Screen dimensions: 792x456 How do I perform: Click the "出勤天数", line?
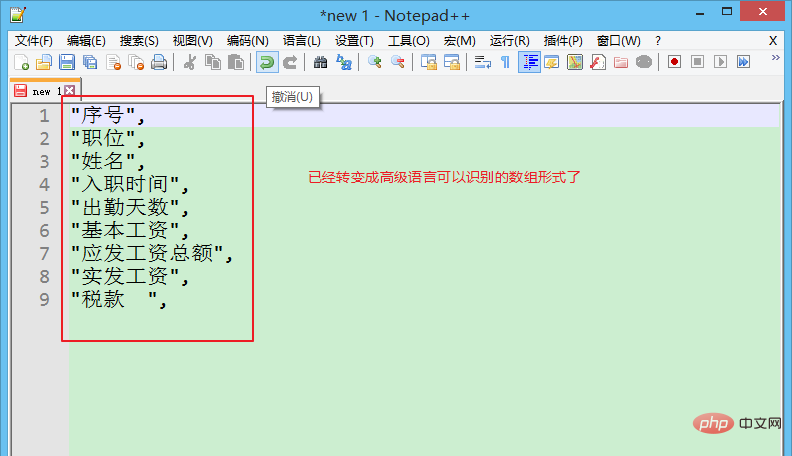coord(130,208)
